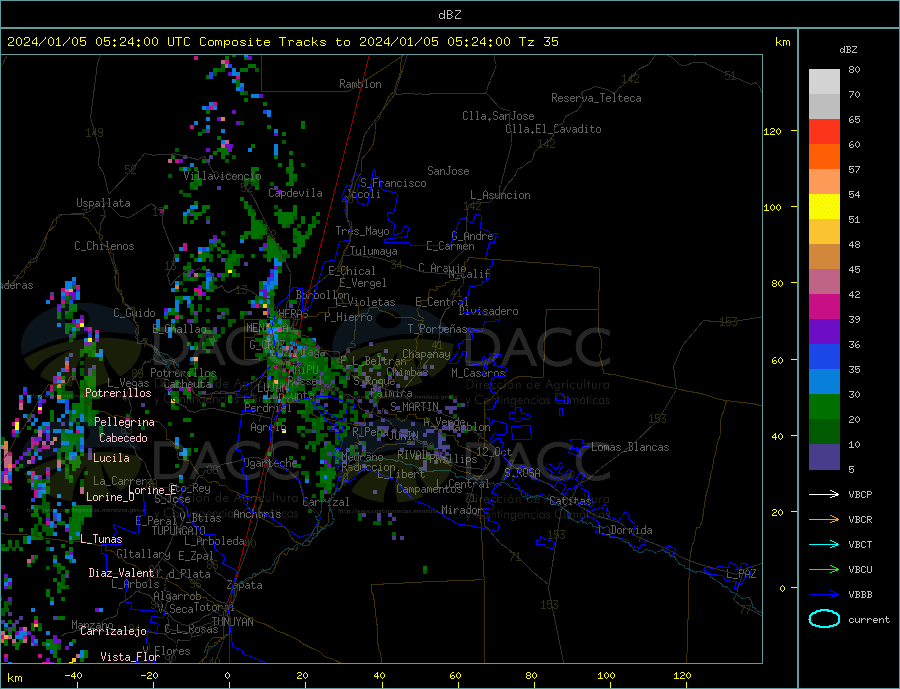Viewport: 900px width, 689px height.
Task: Click the 'dBZ' title at top
Action: point(449,15)
